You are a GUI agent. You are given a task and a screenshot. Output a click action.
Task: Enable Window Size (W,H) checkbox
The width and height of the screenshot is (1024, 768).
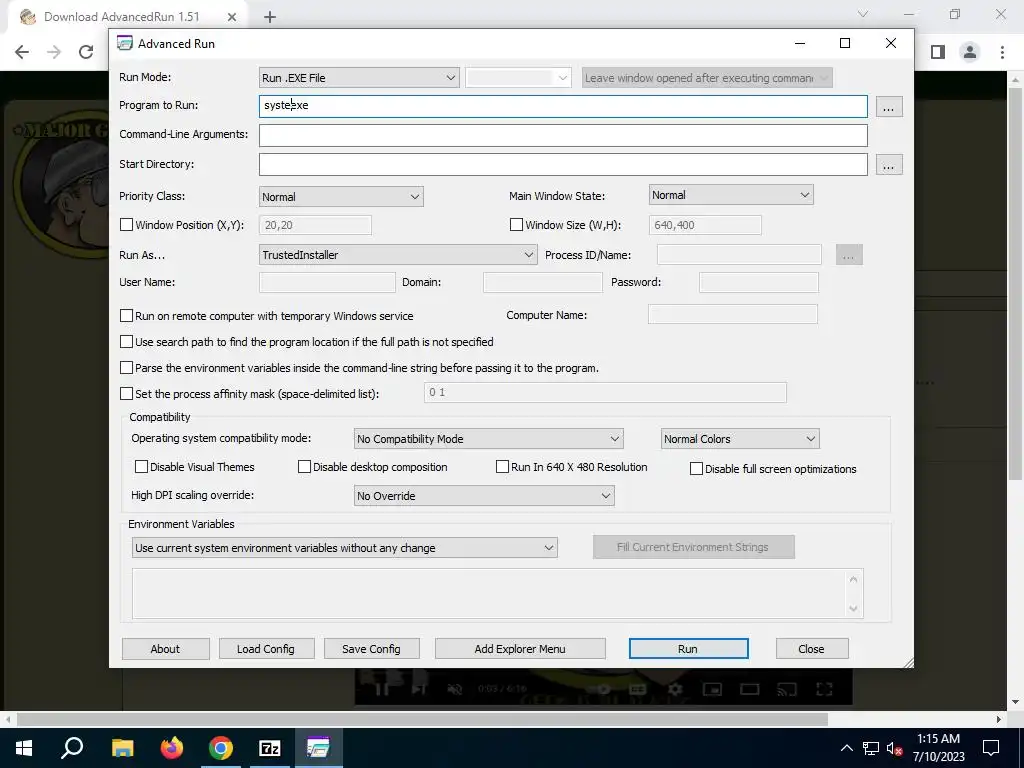point(516,225)
